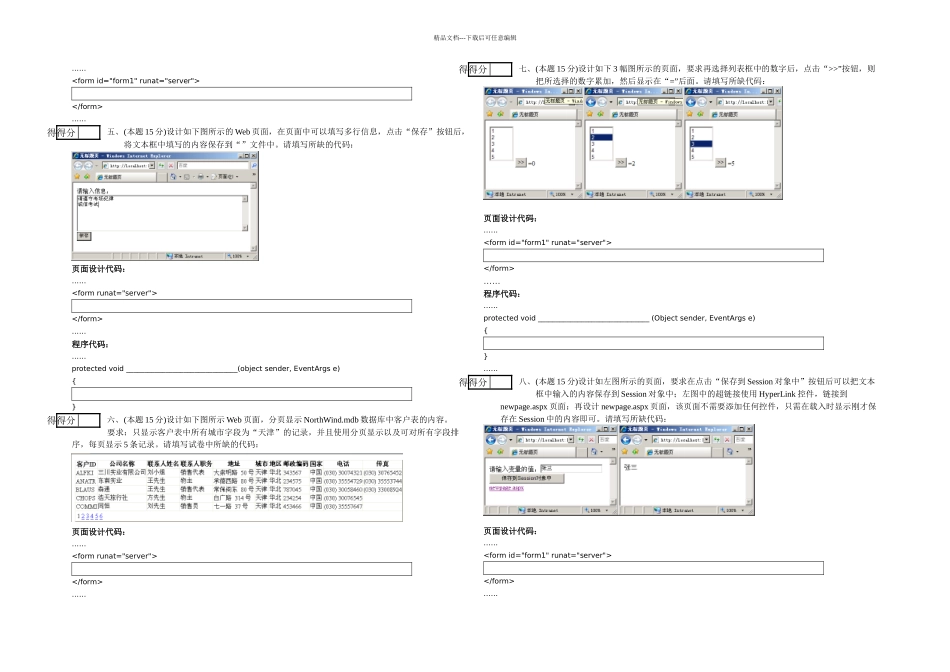Open the 100% zoom dropdown in the right question eight browser
Image resolution: width=950 pixels, height=672 pixels.
click(x=743, y=510)
